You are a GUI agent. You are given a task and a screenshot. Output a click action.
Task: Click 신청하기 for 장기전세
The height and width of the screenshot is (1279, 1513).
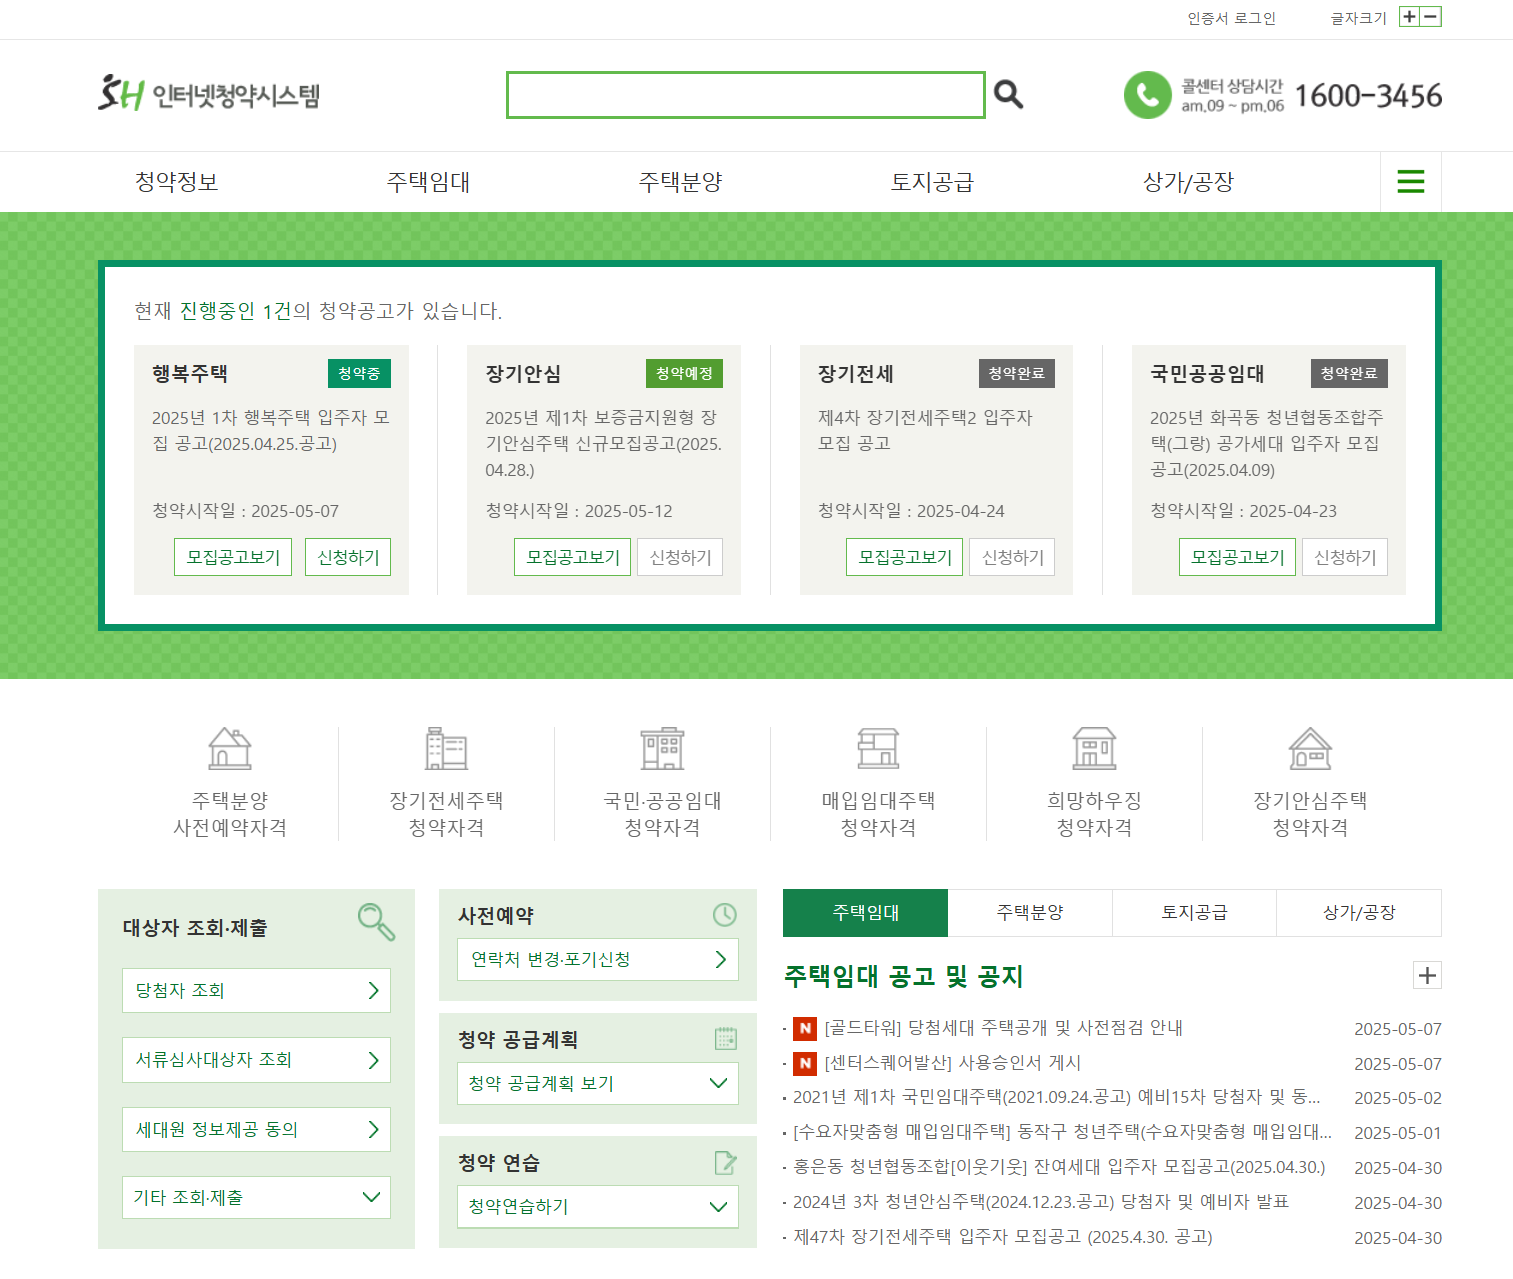click(1012, 557)
